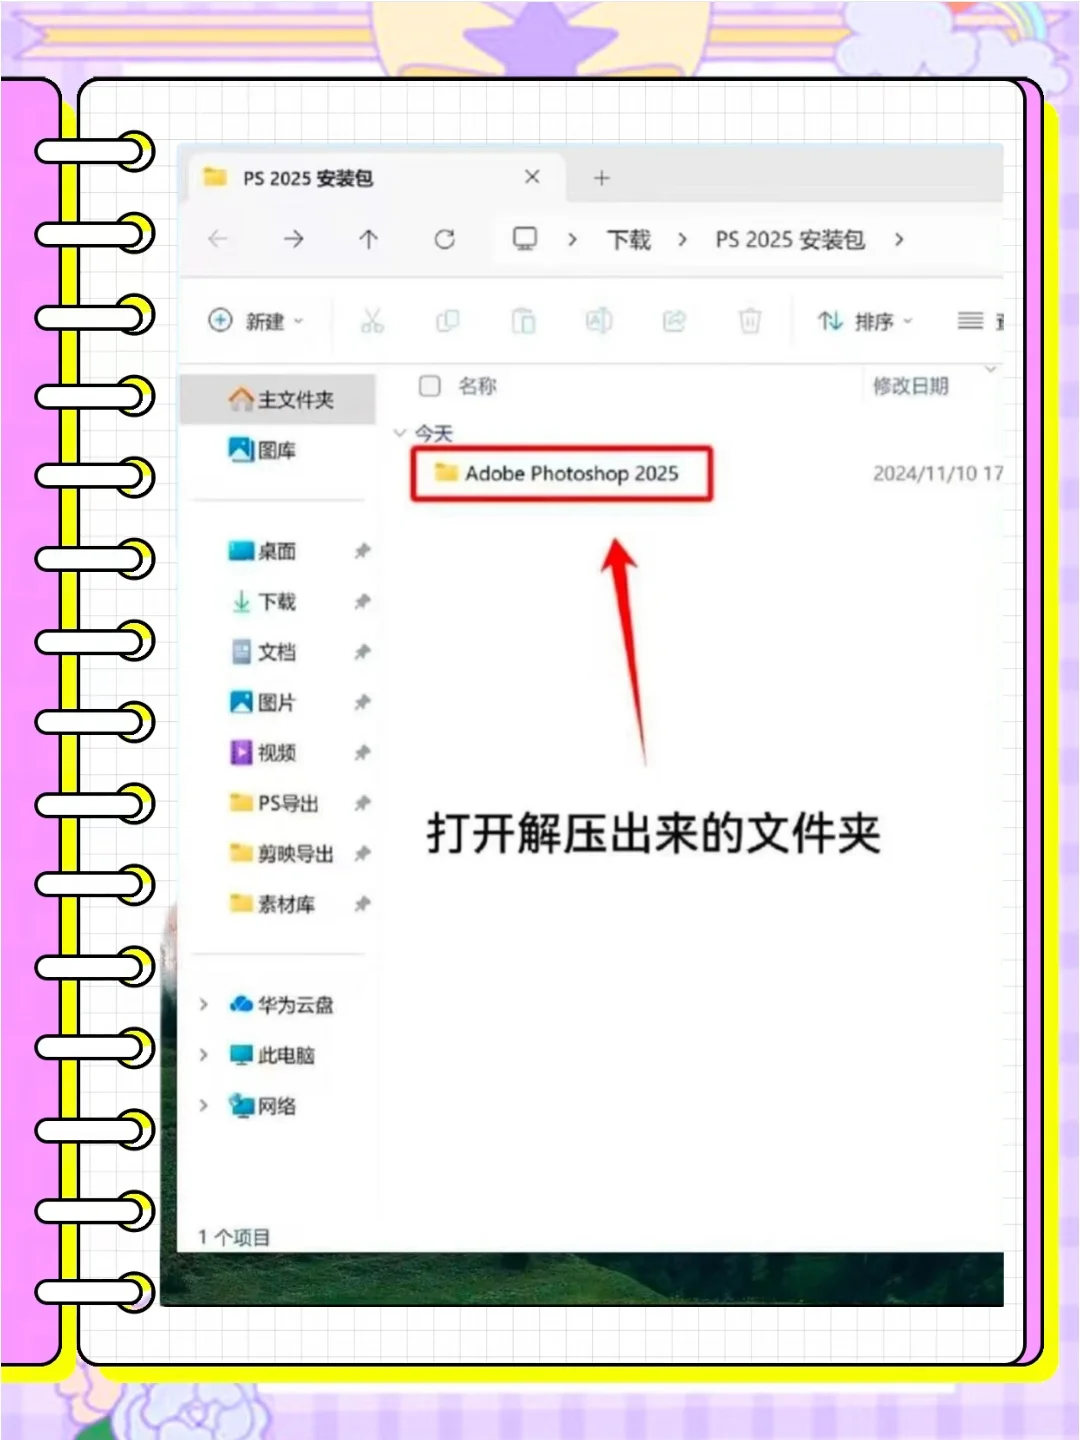1080x1440 pixels.
Task: Expand the 此电脑 tree item
Action: pyautogui.click(x=204, y=1055)
